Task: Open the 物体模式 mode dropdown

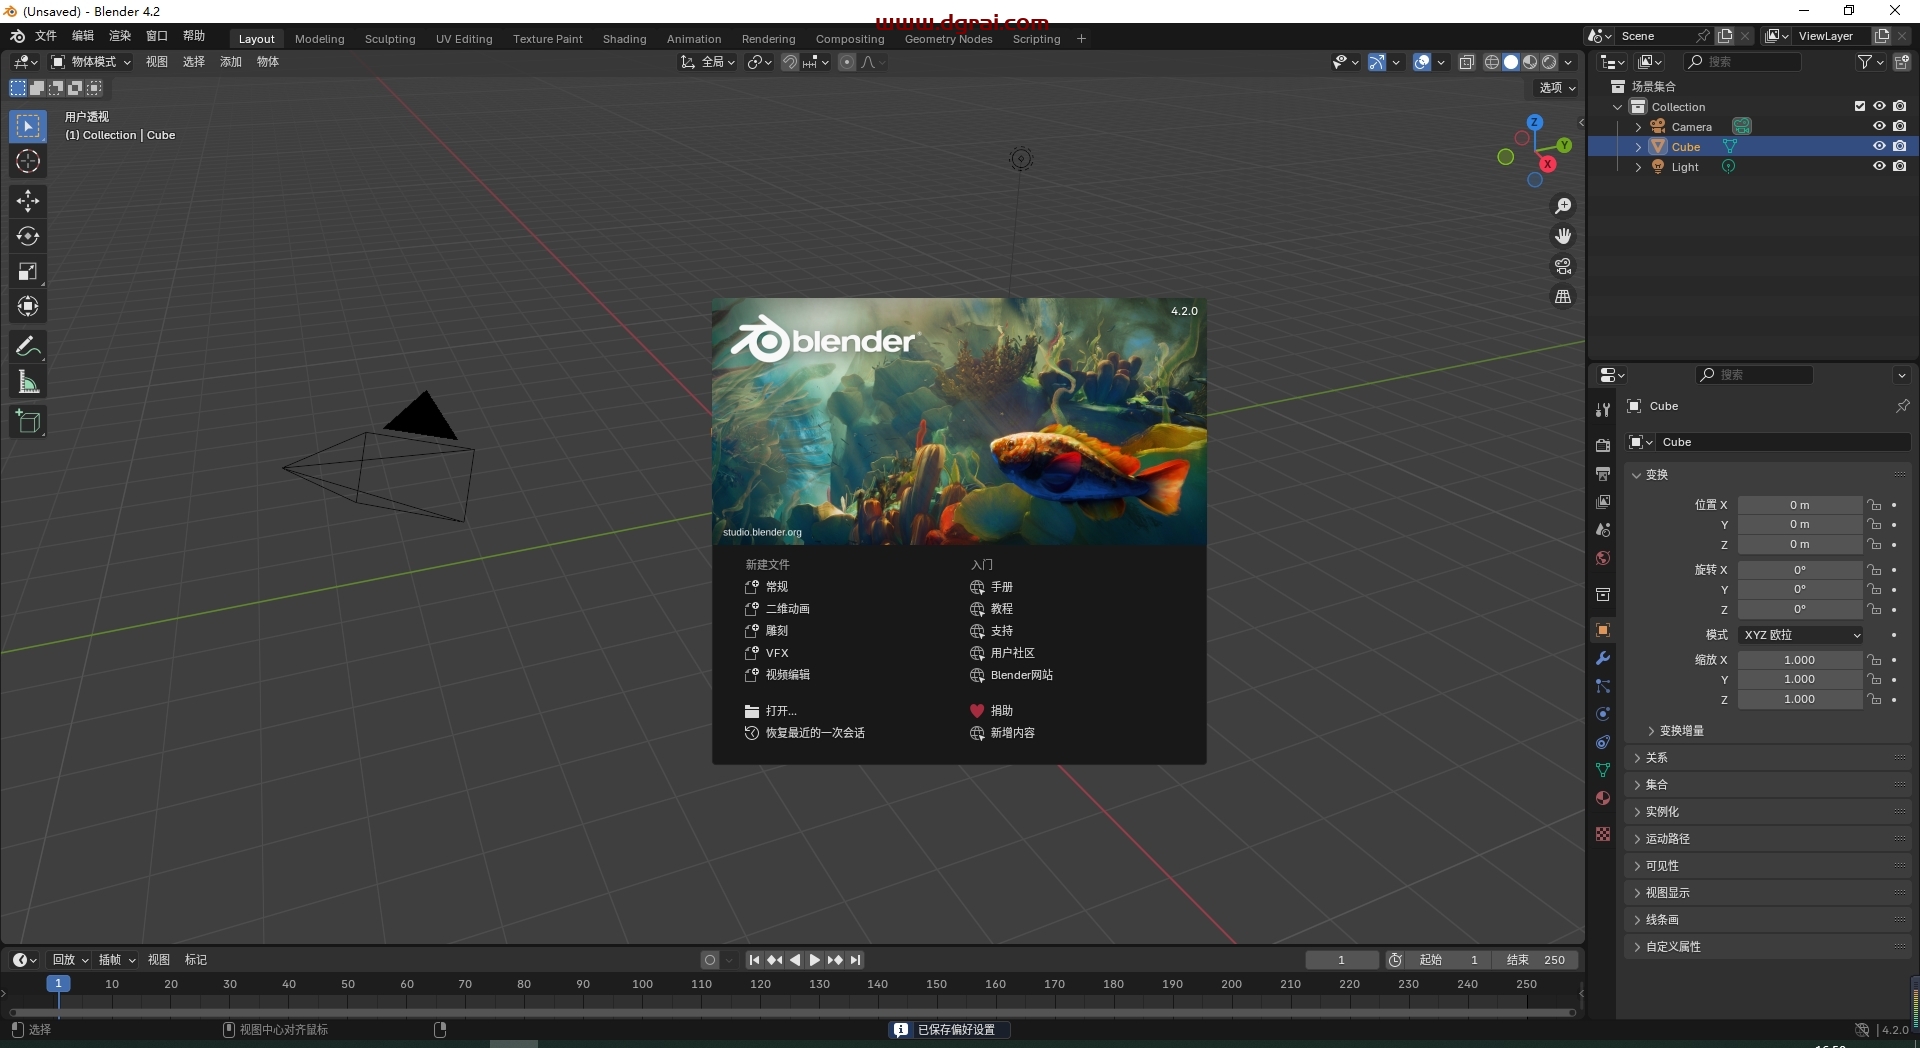Action: point(92,62)
